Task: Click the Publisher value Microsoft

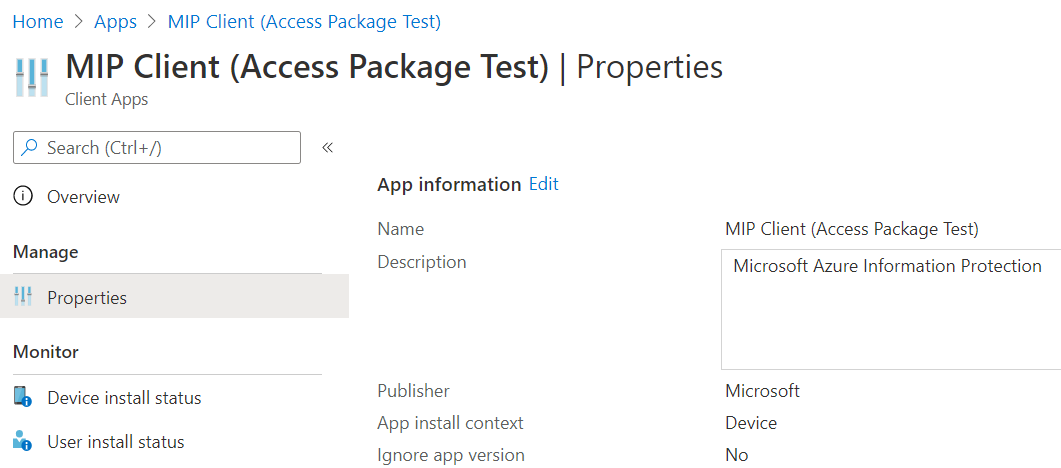Action: click(762, 391)
